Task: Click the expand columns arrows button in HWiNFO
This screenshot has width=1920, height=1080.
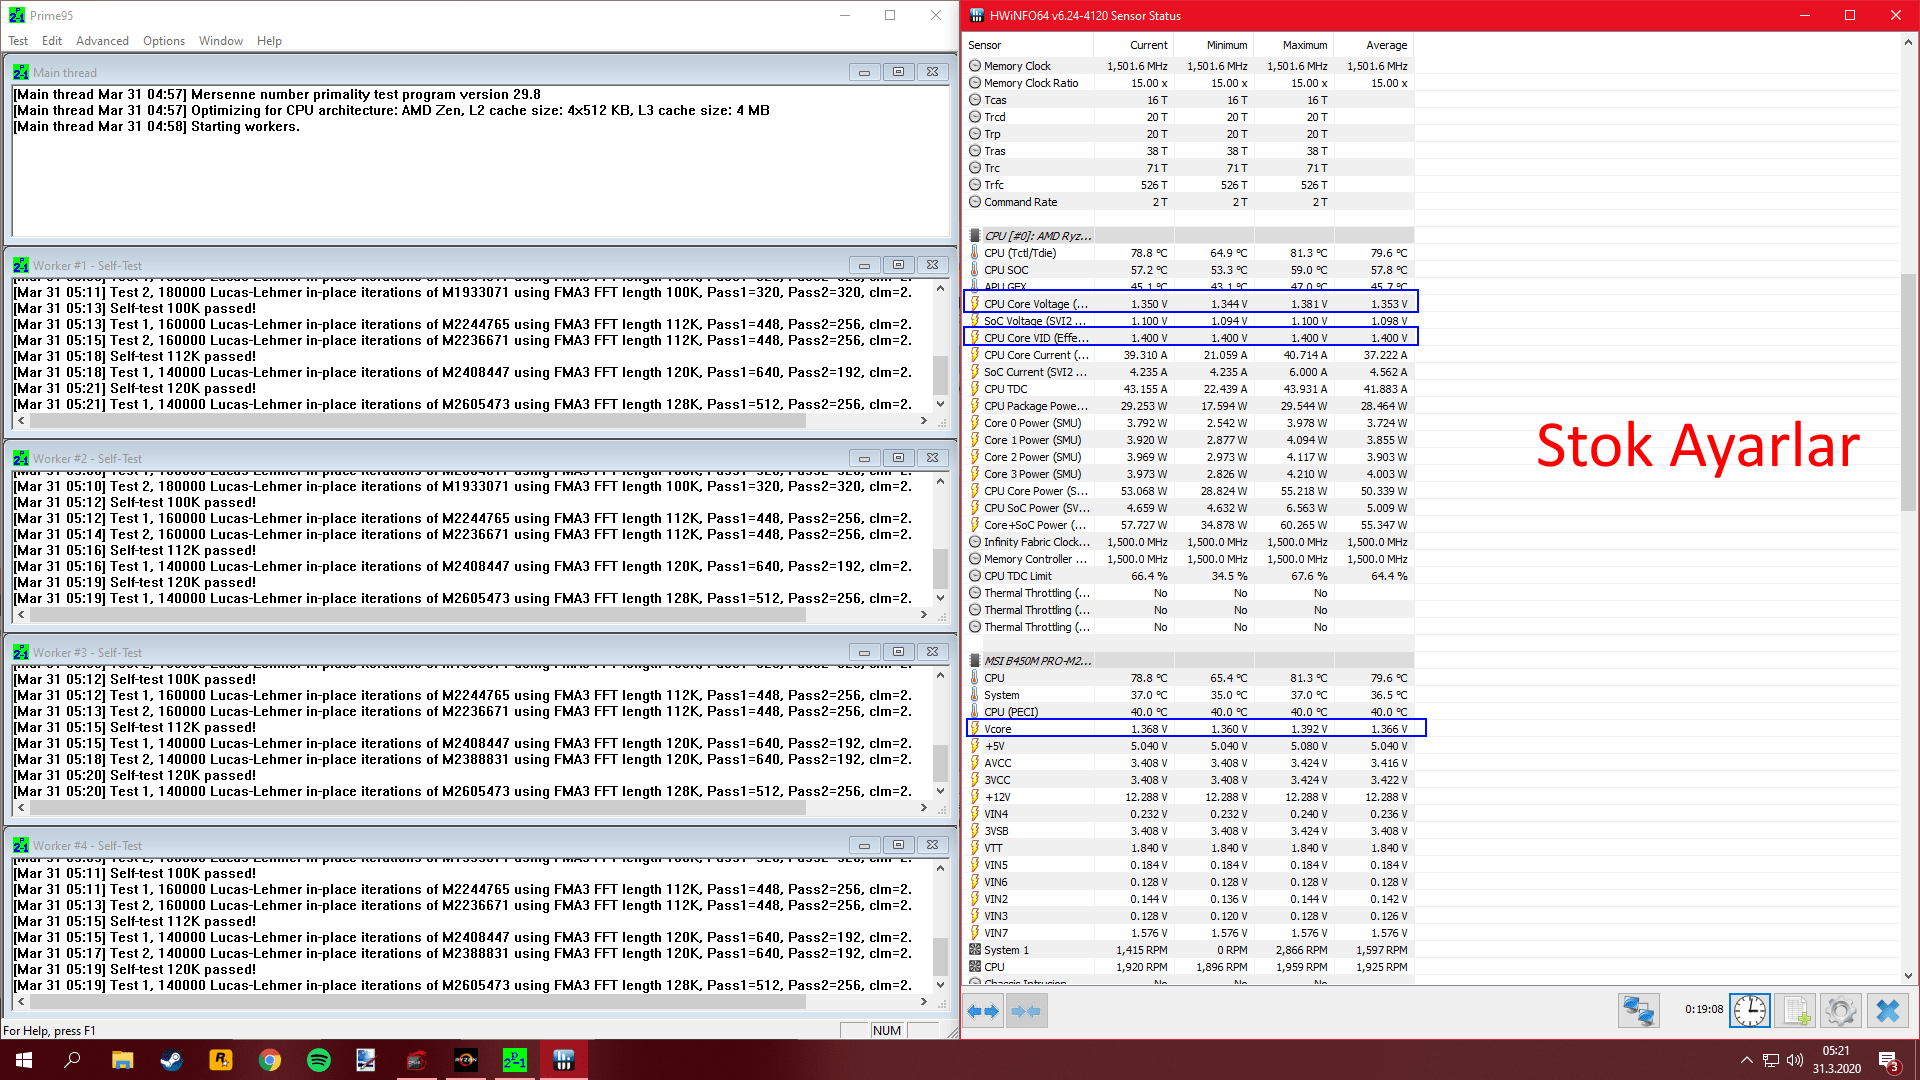Action: [x=983, y=1011]
